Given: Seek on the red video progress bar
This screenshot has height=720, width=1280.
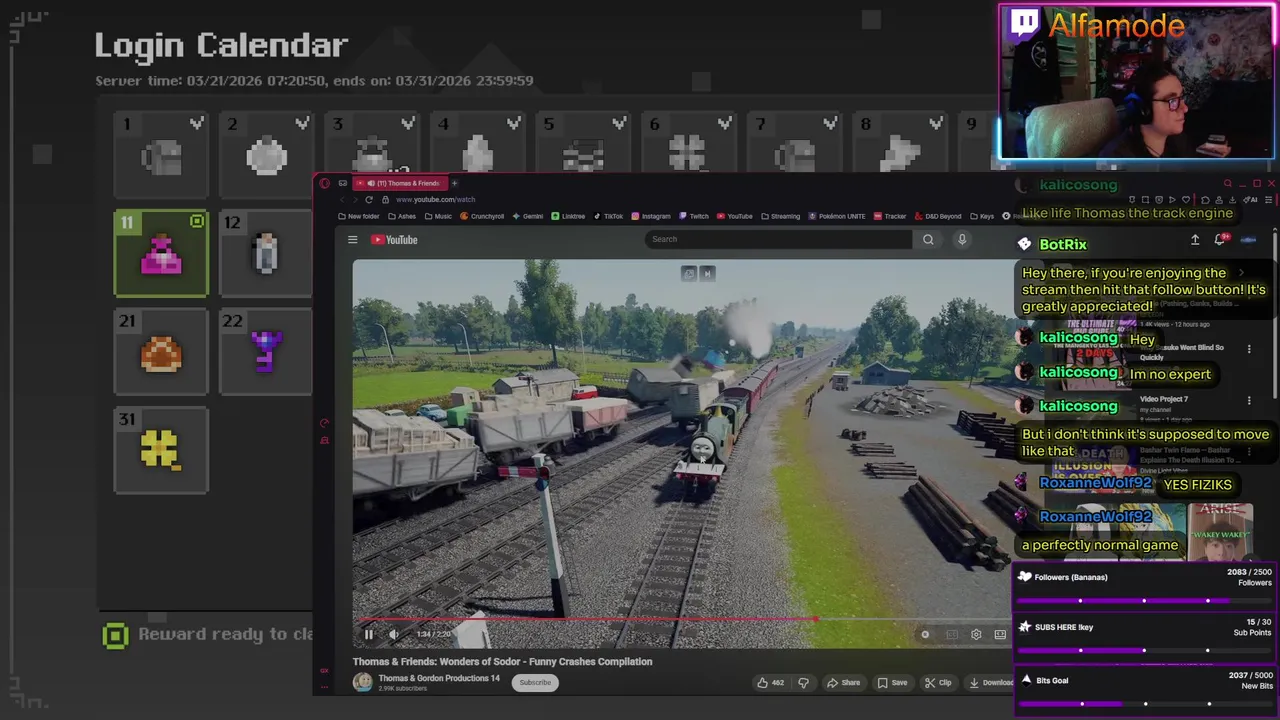Looking at the screenshot, I should coord(682,619).
